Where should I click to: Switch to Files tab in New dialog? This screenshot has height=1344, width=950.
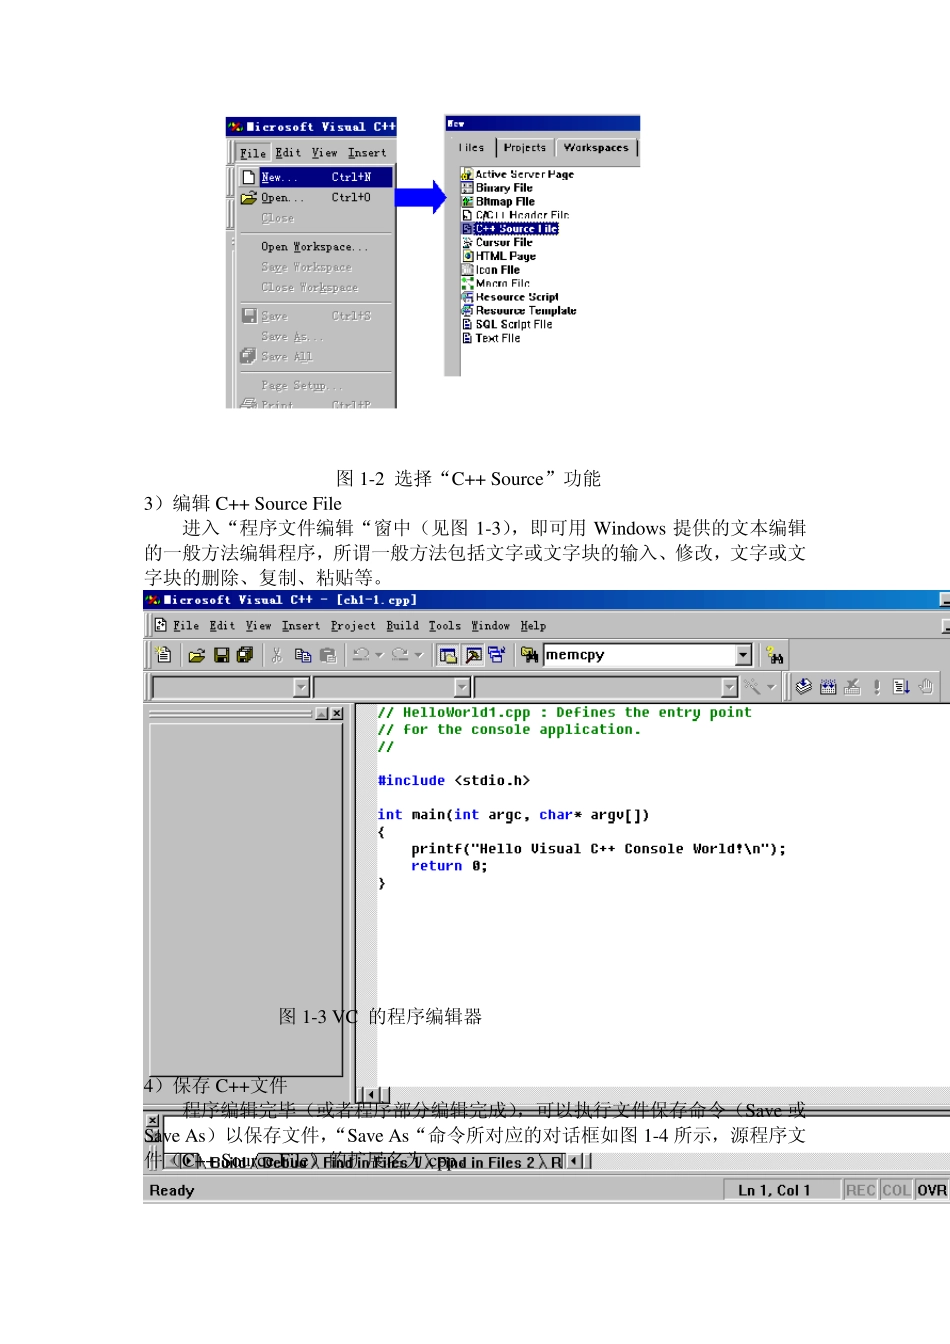pyautogui.click(x=471, y=148)
